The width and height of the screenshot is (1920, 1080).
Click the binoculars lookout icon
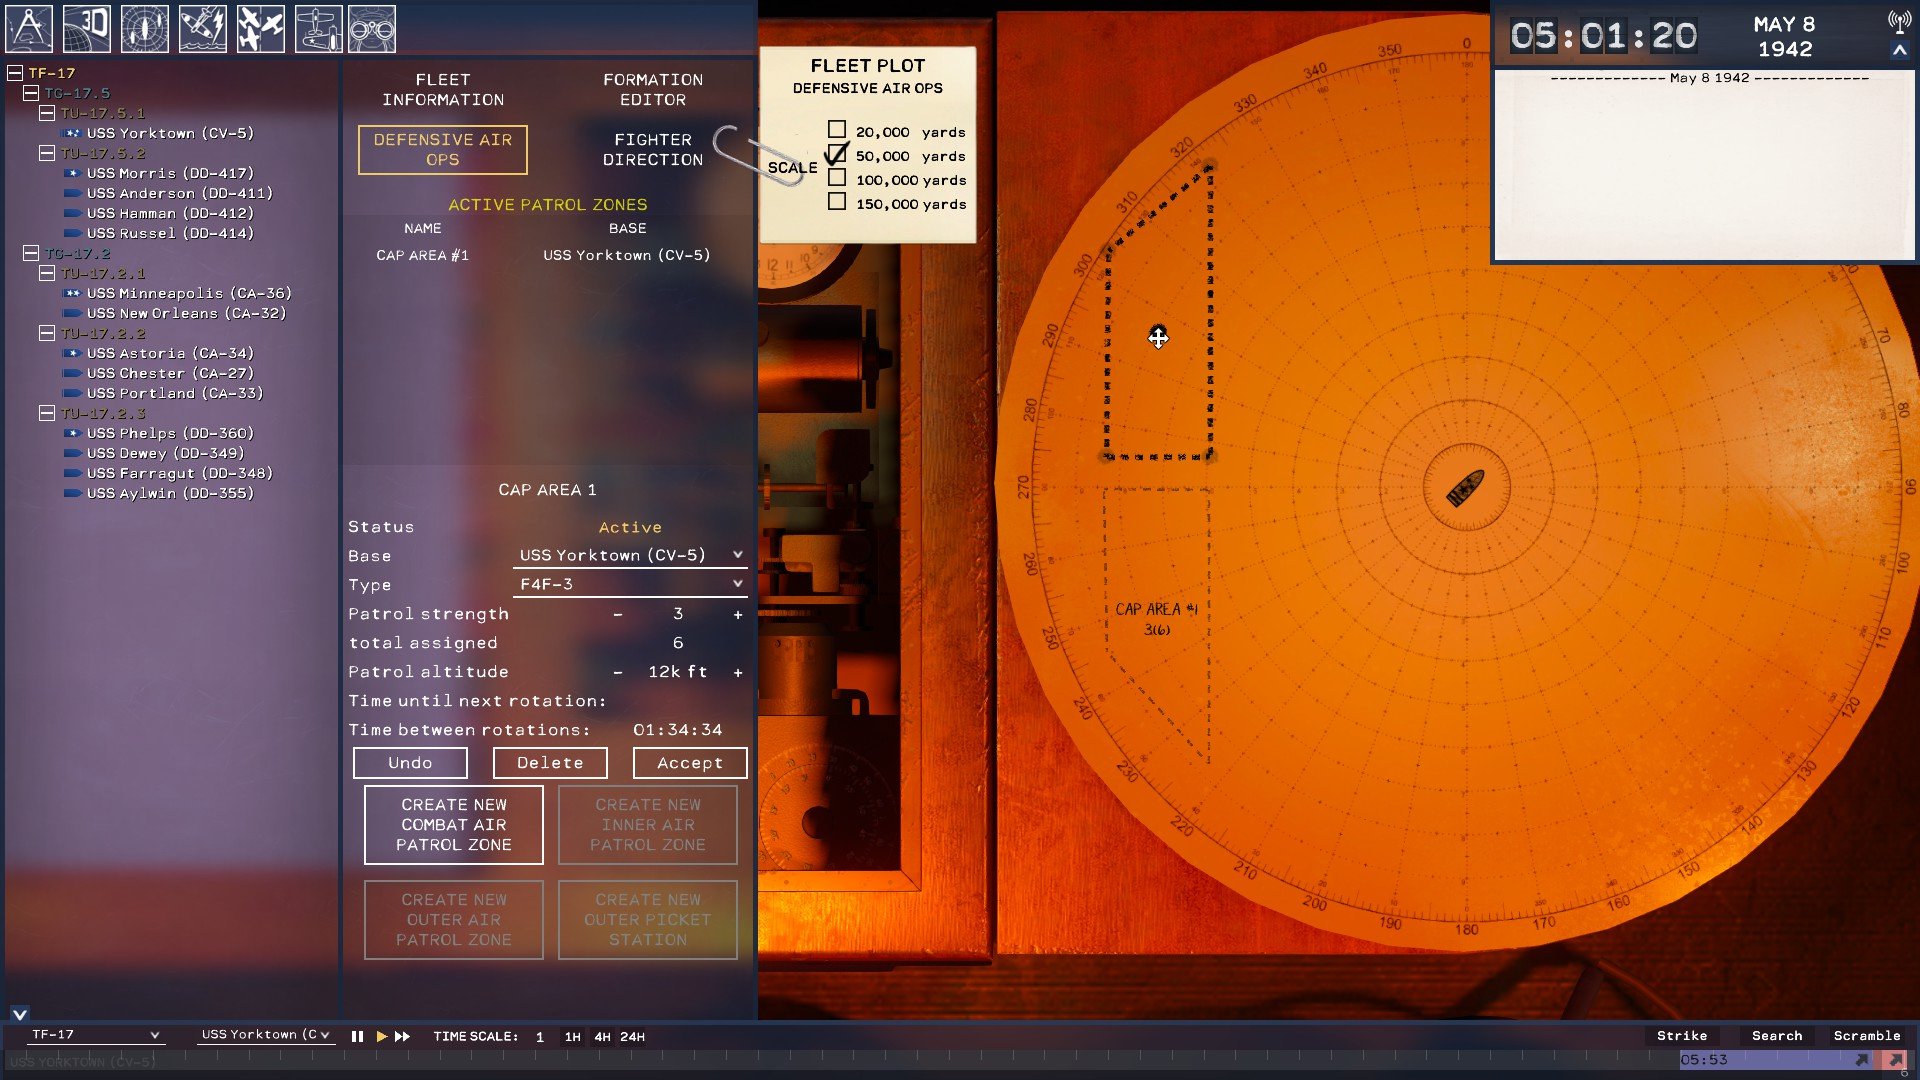372,28
